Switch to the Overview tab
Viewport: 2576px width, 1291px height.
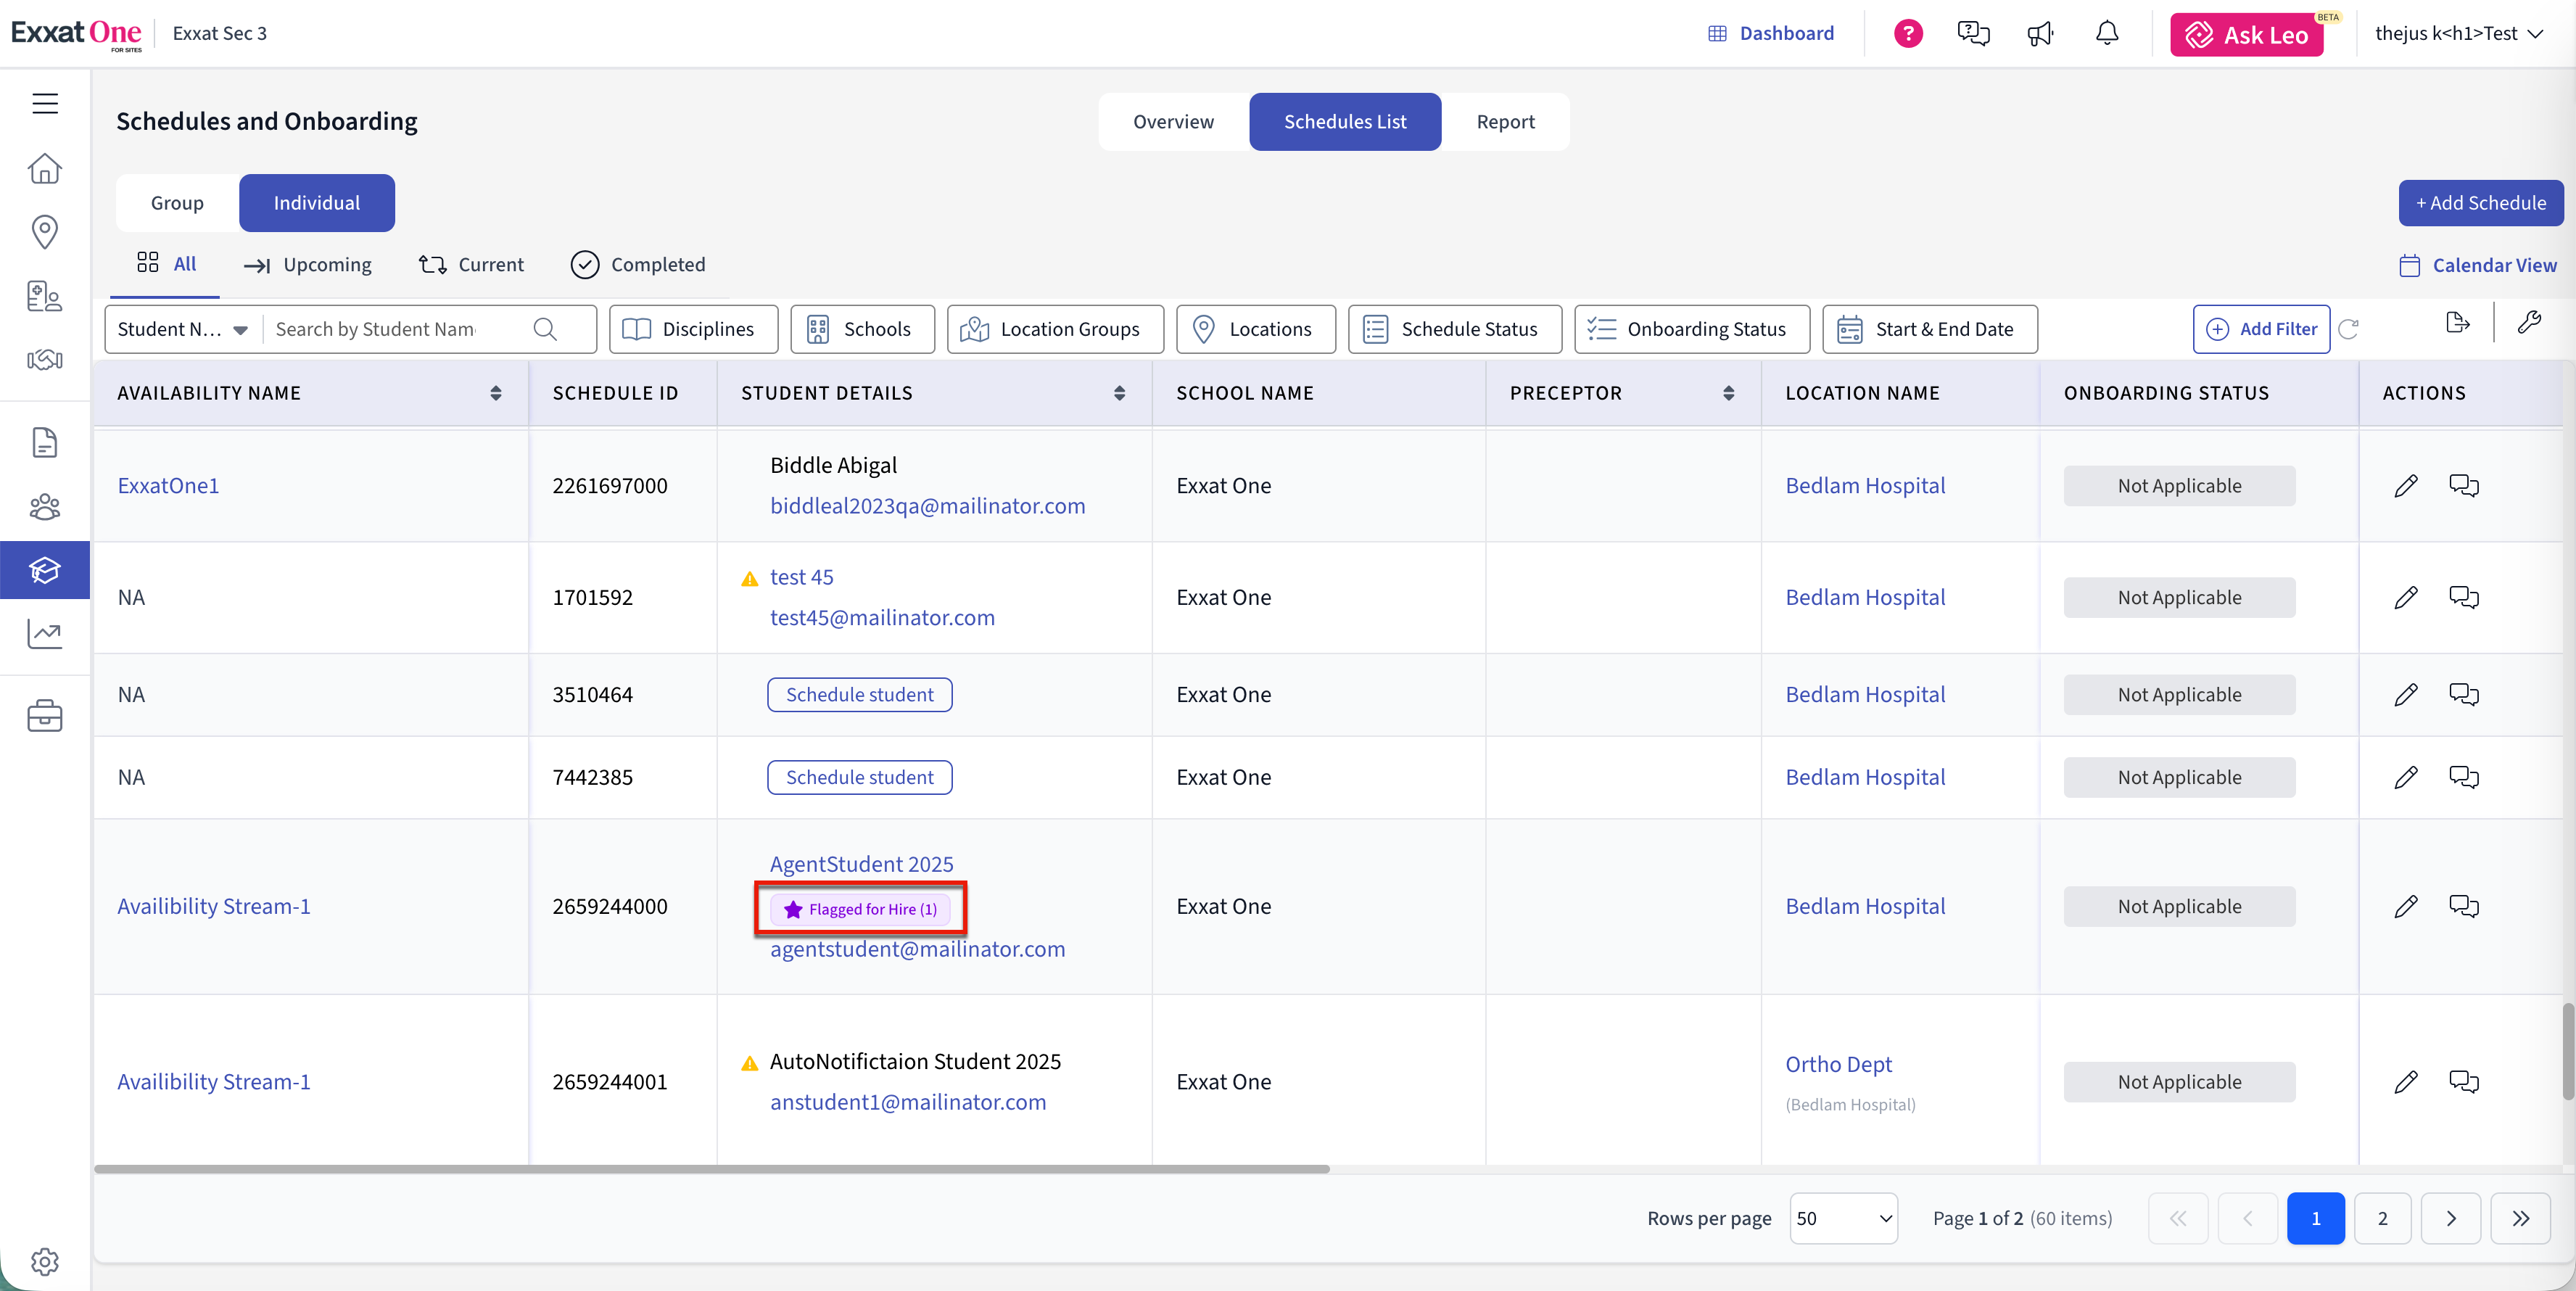point(1173,121)
